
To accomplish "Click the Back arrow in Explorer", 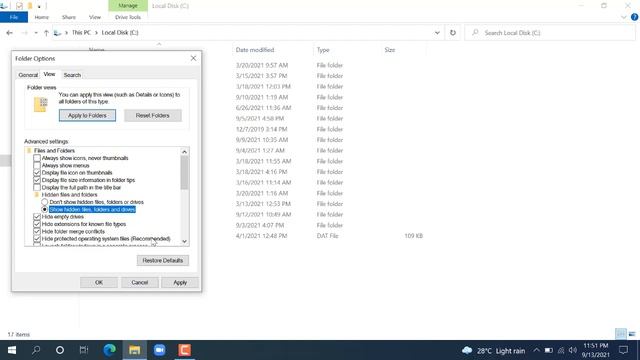I will (x=9, y=33).
